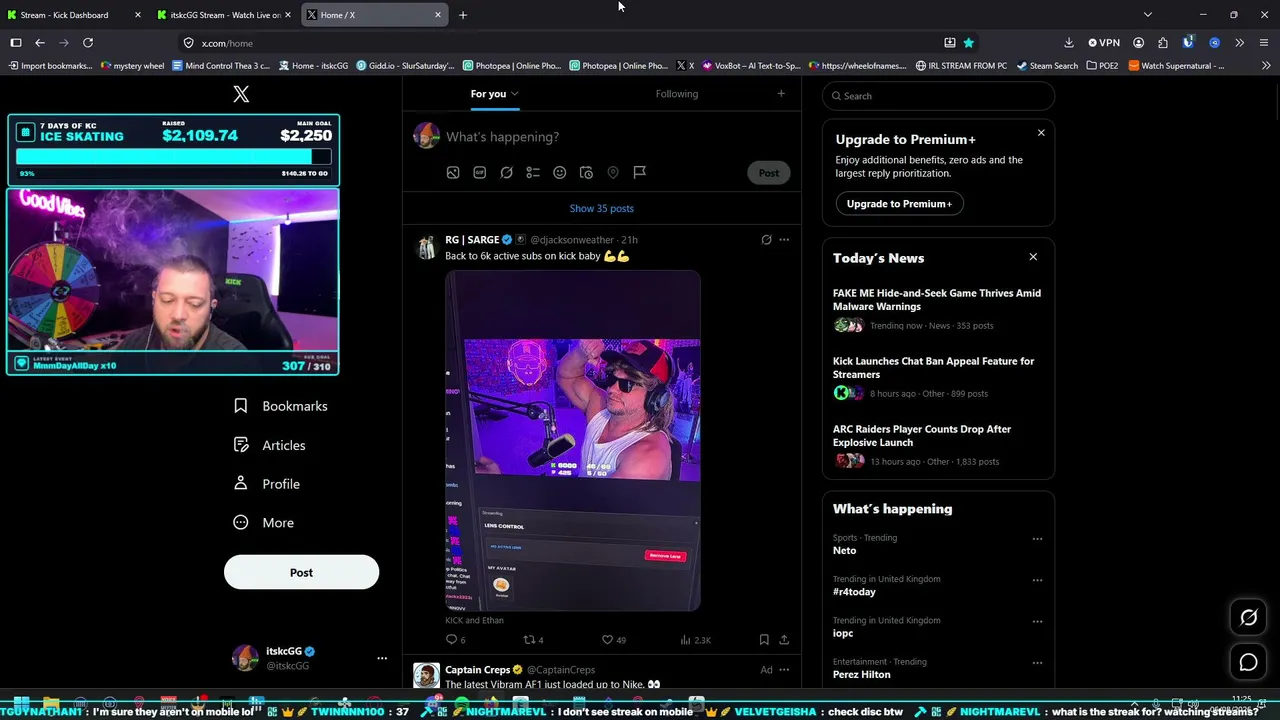
Task: Click the flag icon in the composer toolbar
Action: [x=640, y=173]
